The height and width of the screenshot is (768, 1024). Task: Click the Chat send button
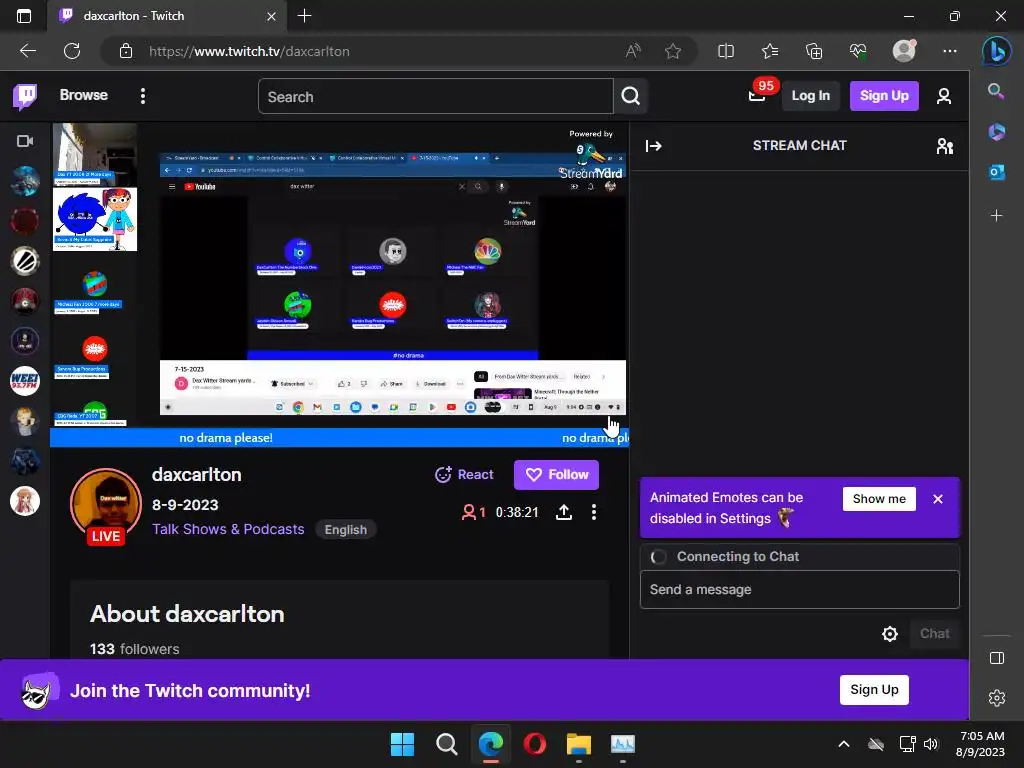click(934, 633)
